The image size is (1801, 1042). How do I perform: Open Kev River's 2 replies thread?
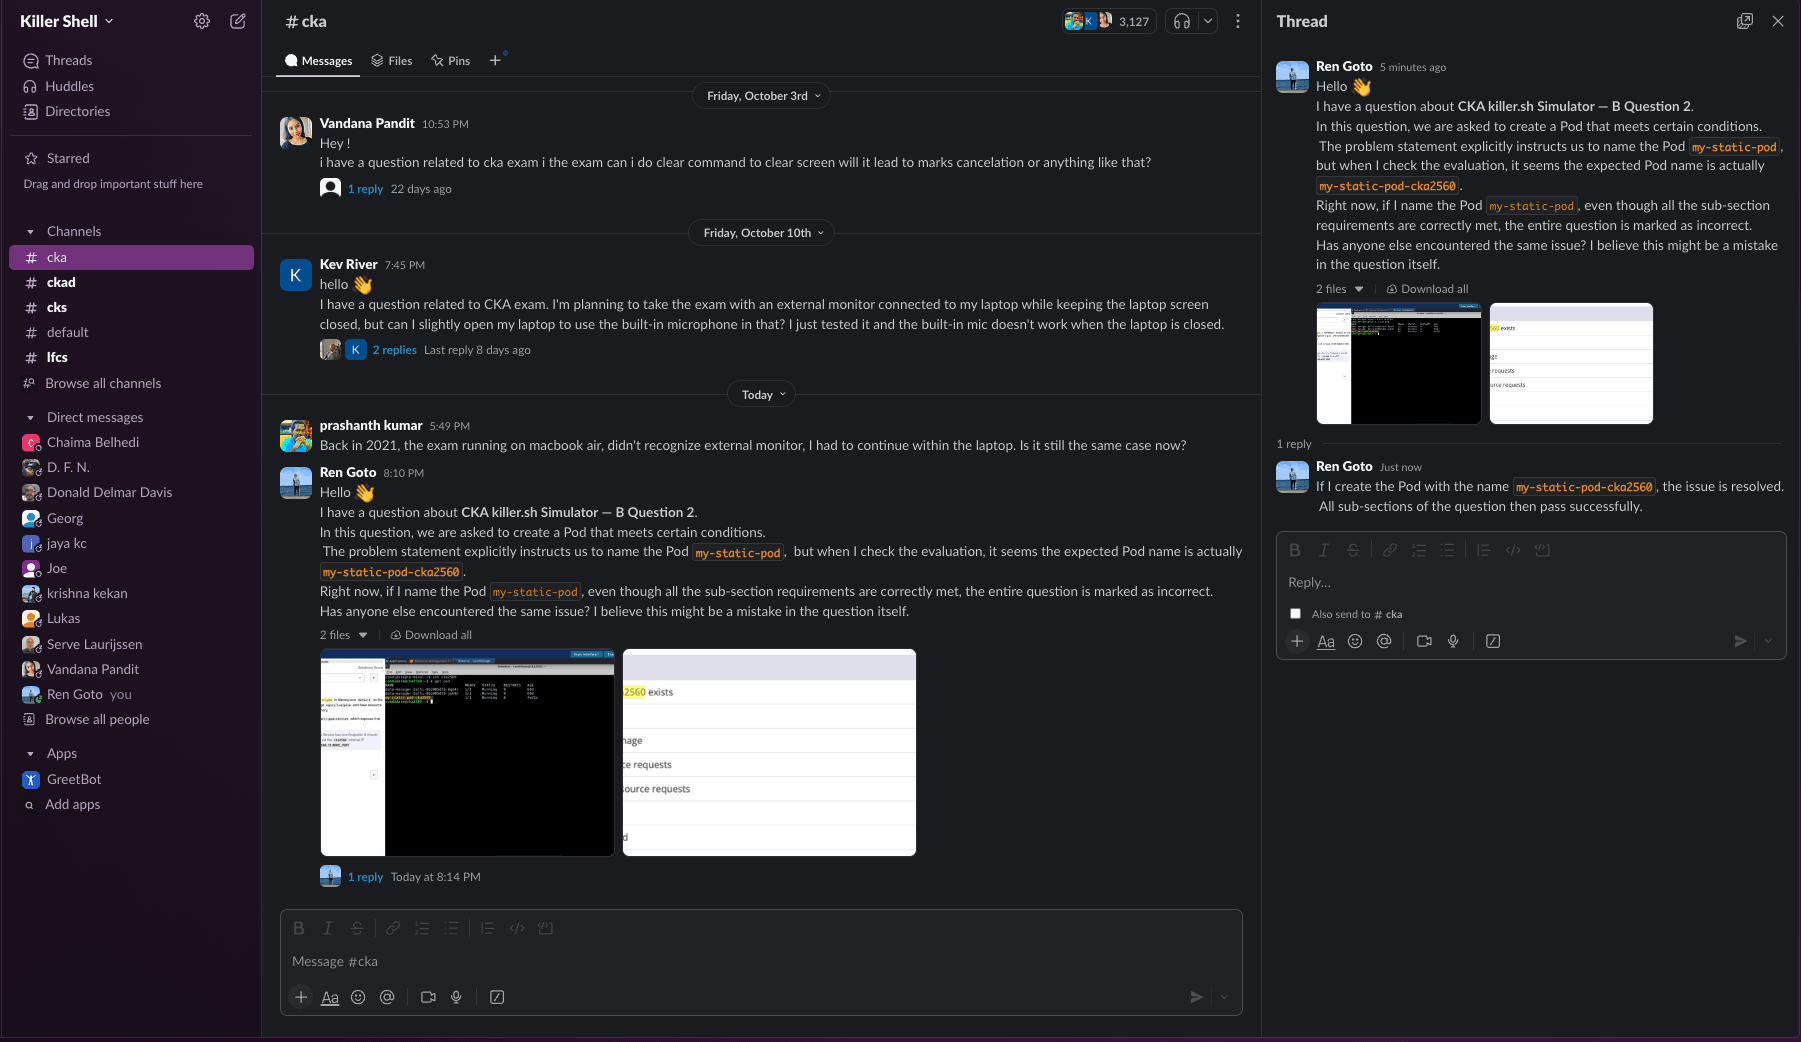tap(394, 350)
